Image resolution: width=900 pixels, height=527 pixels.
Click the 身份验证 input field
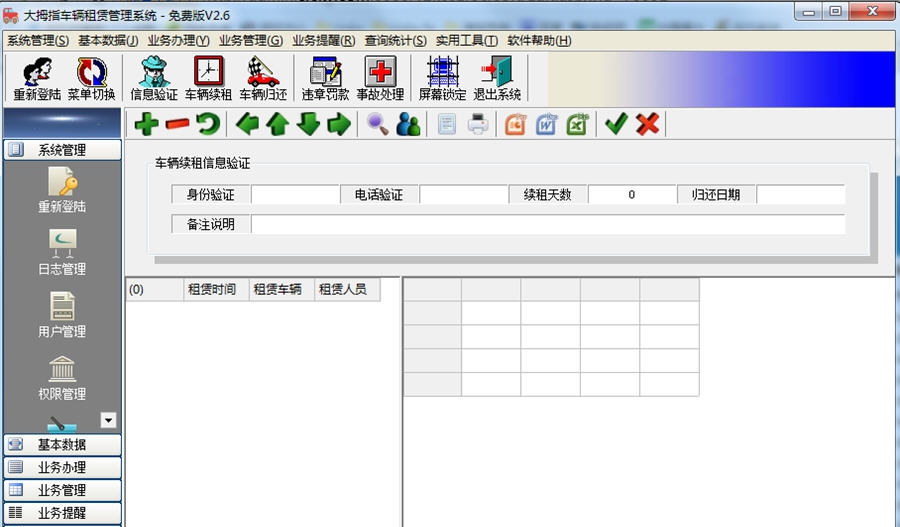[x=296, y=195]
